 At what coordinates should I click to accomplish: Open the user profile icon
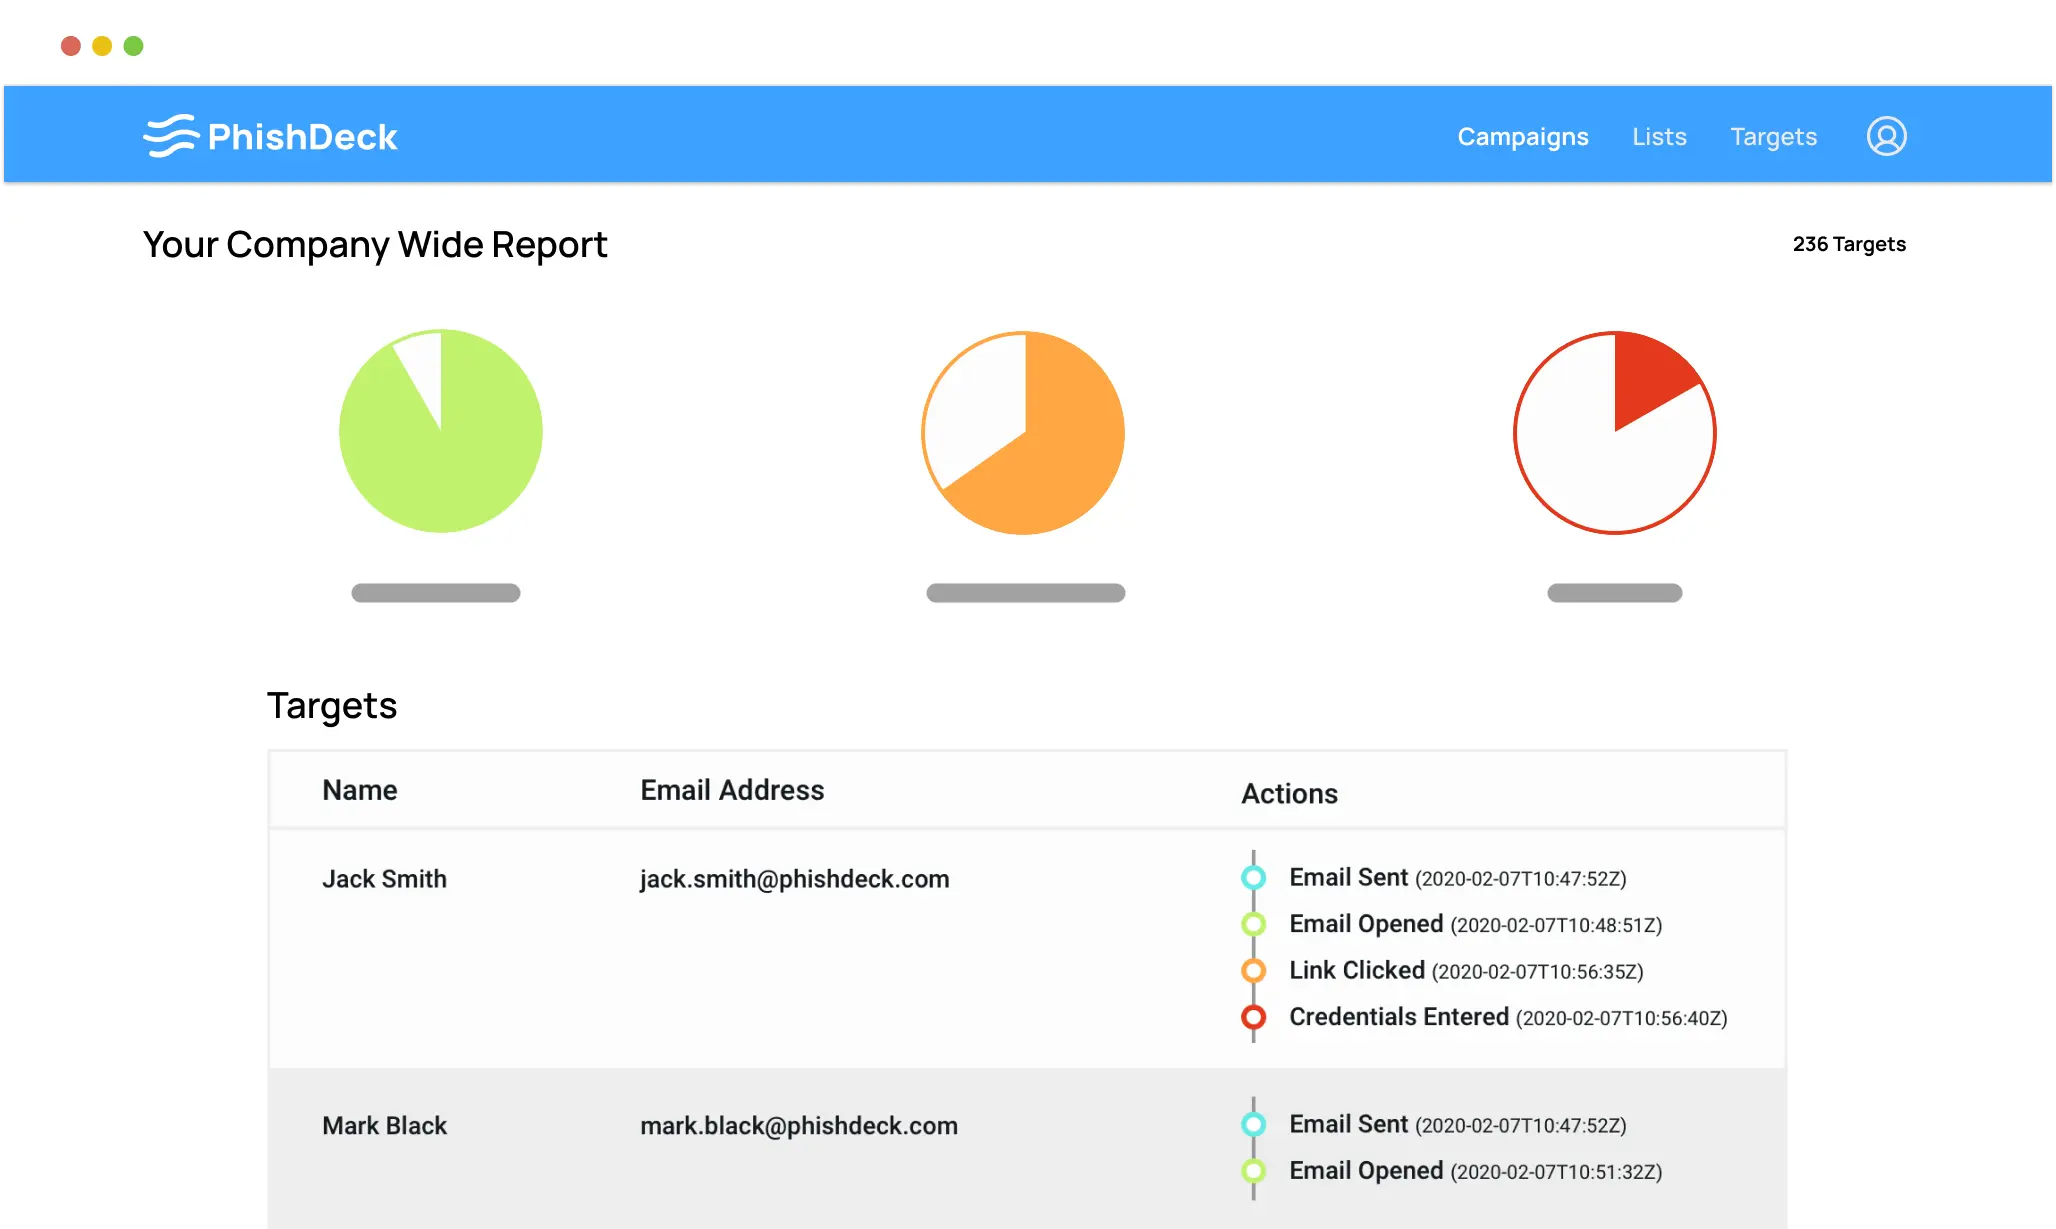[x=1886, y=136]
